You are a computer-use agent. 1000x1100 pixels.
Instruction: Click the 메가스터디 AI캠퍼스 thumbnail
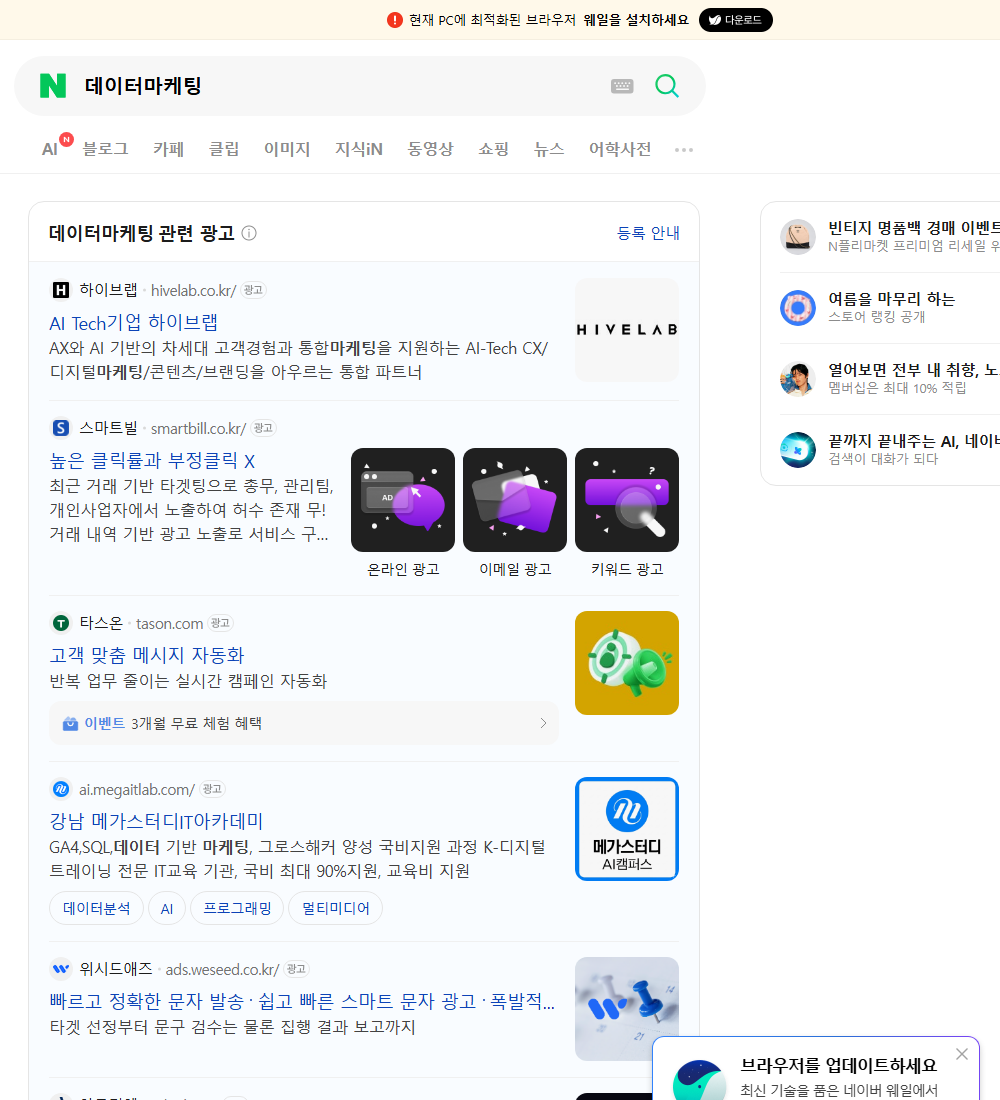pos(627,829)
